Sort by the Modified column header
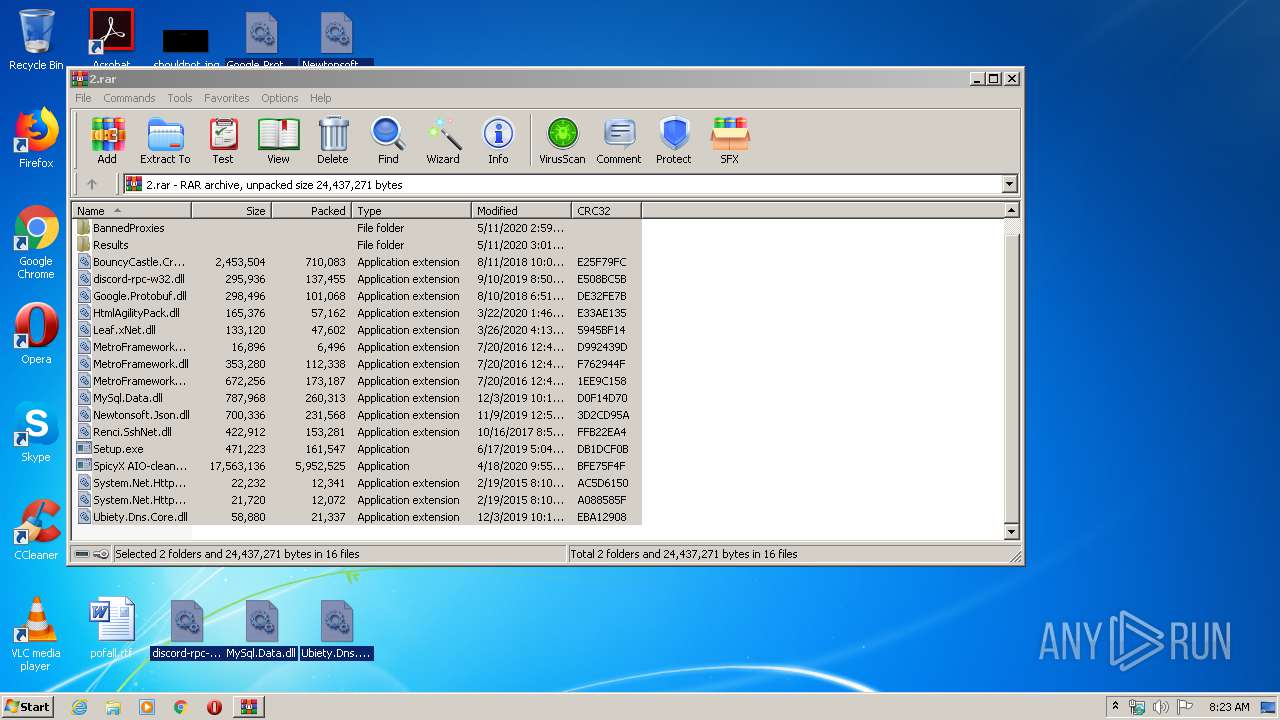The height and width of the screenshot is (720, 1280). (521, 210)
